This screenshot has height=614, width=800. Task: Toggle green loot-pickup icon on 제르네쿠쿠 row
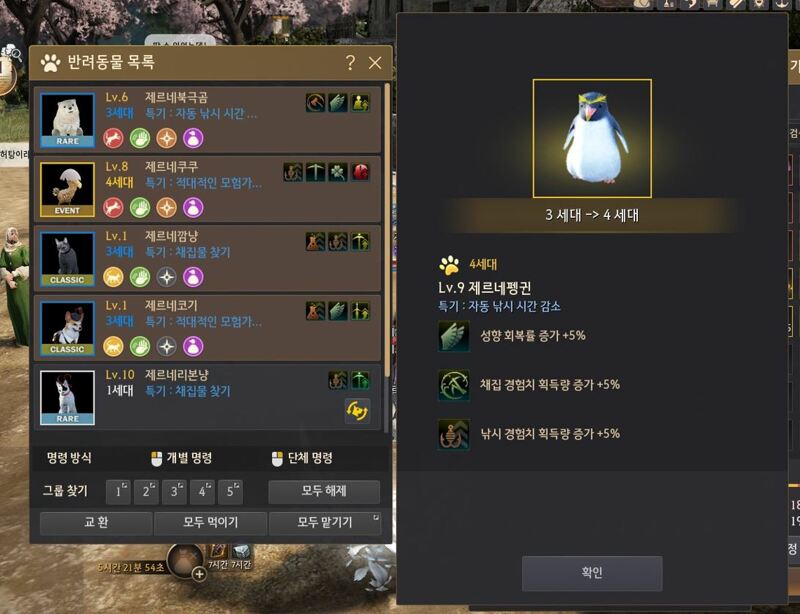tap(140, 208)
